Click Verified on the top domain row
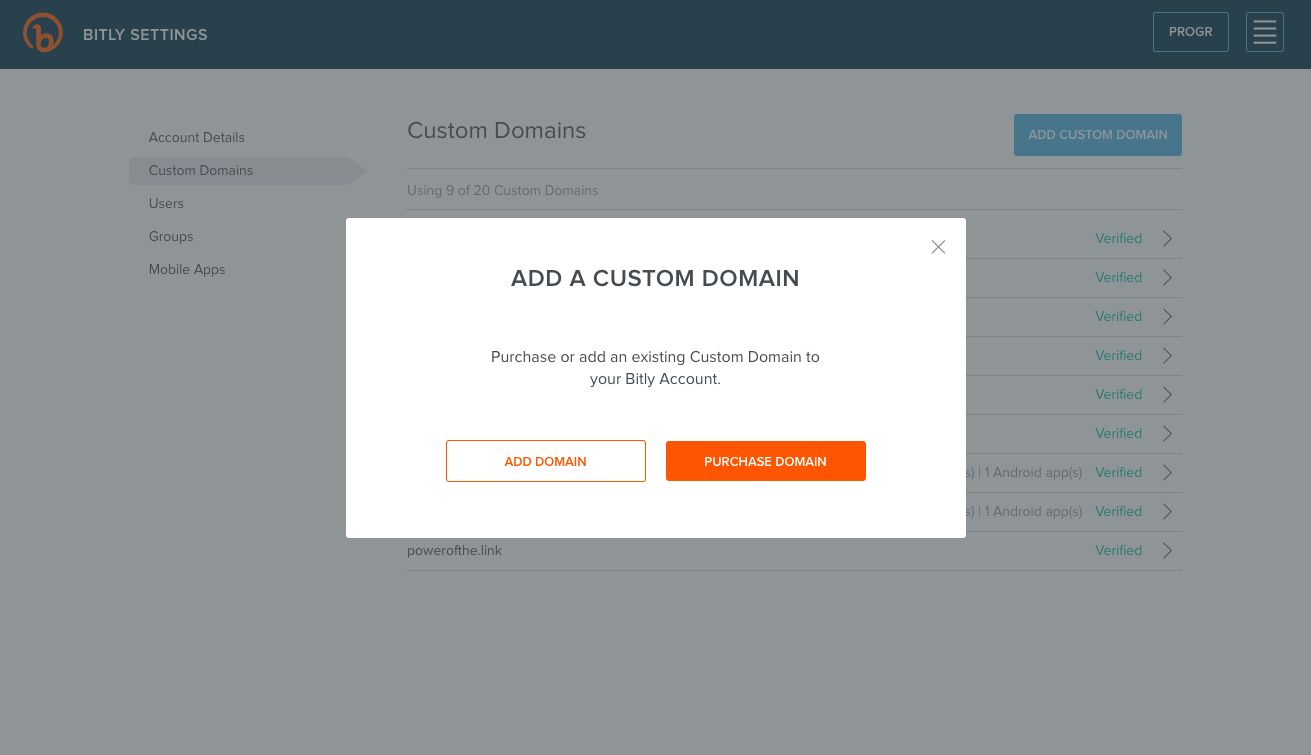 [x=1118, y=238]
